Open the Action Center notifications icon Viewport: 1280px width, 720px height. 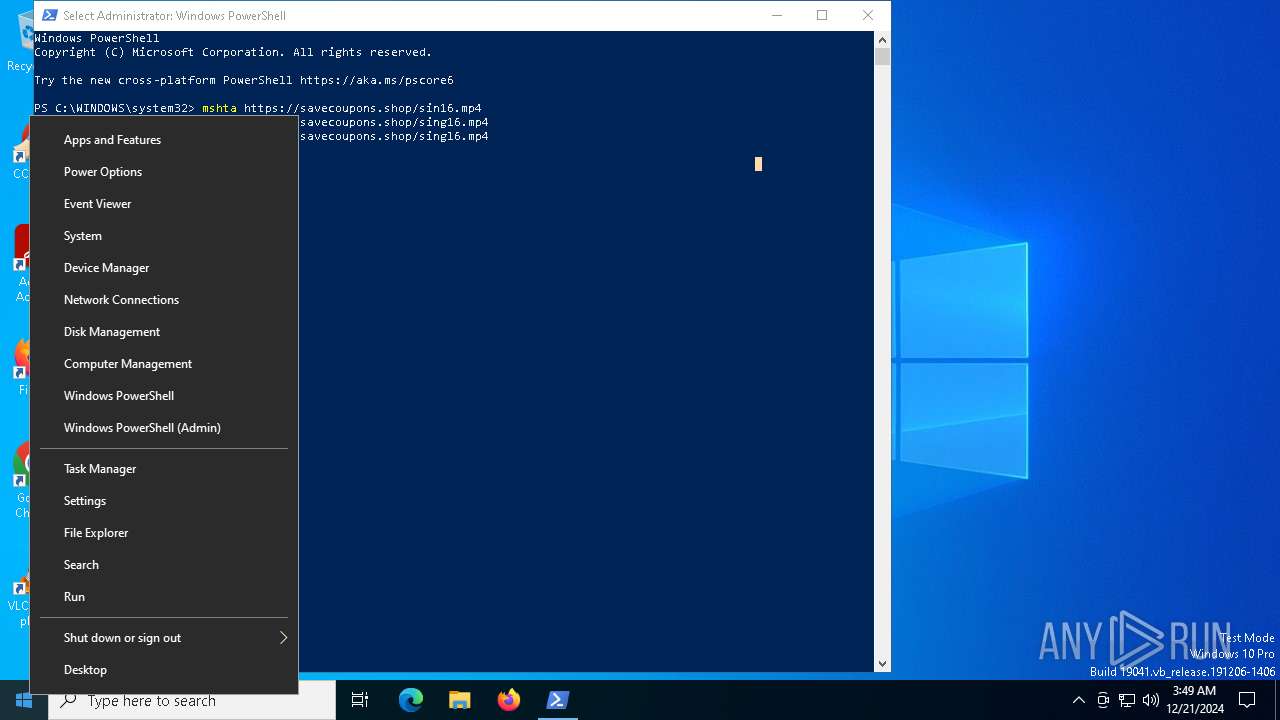[1247, 700]
